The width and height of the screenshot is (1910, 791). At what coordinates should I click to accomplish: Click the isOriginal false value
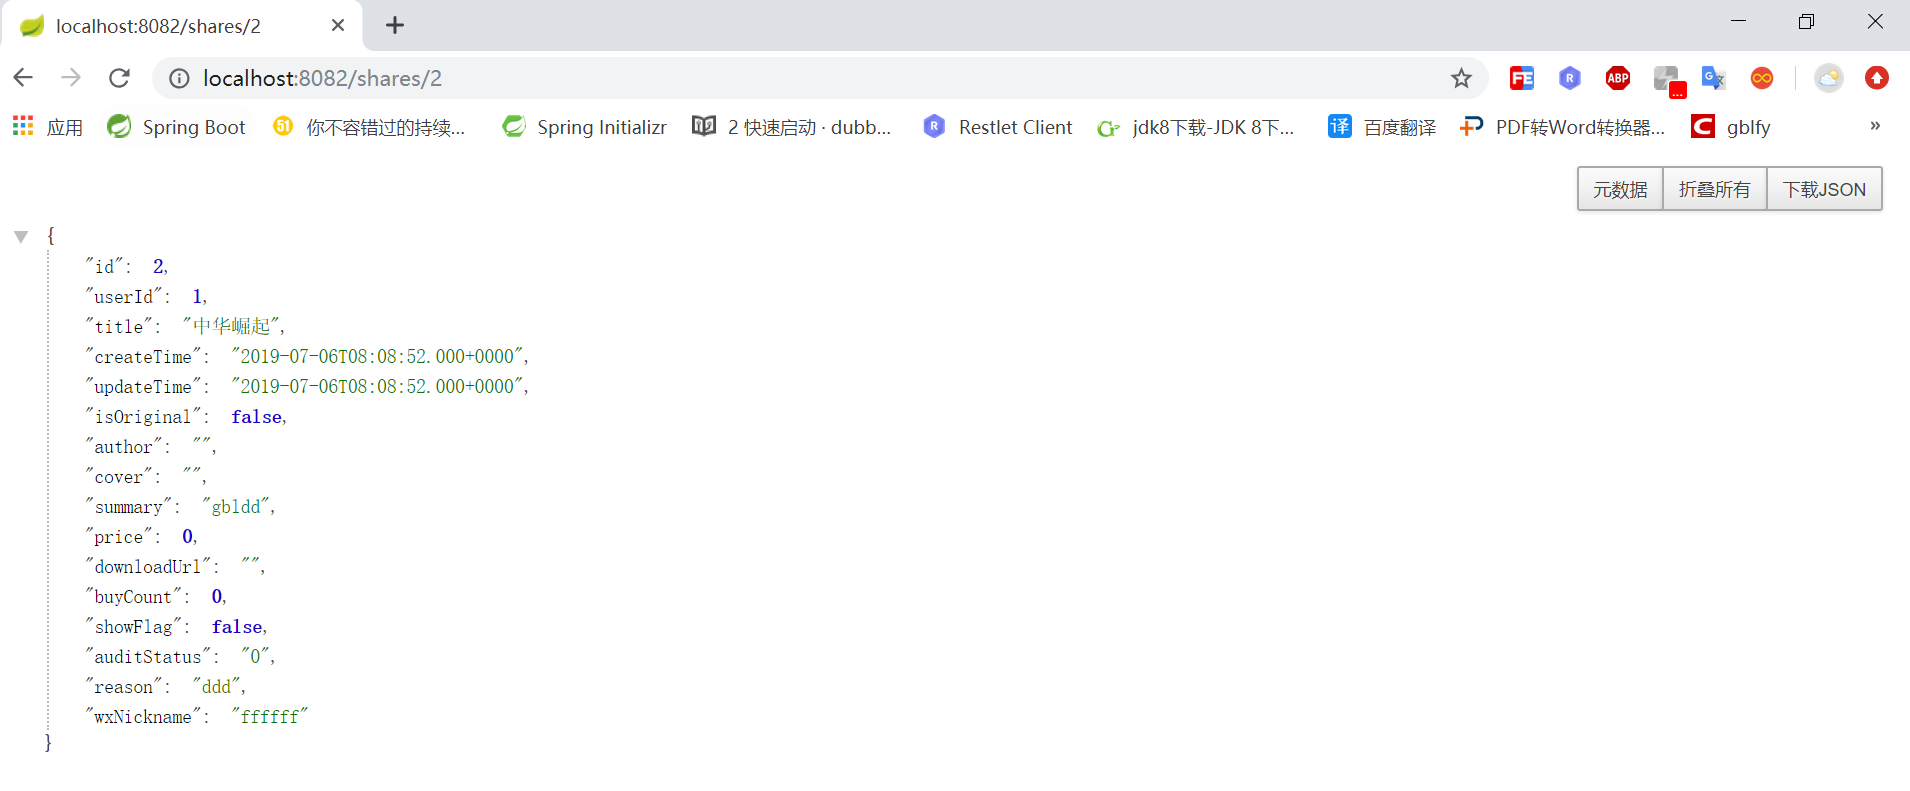click(257, 416)
